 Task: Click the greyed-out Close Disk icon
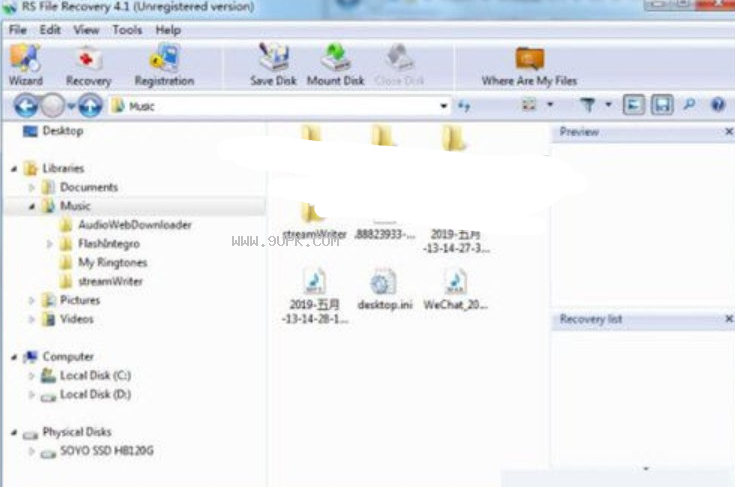399,65
